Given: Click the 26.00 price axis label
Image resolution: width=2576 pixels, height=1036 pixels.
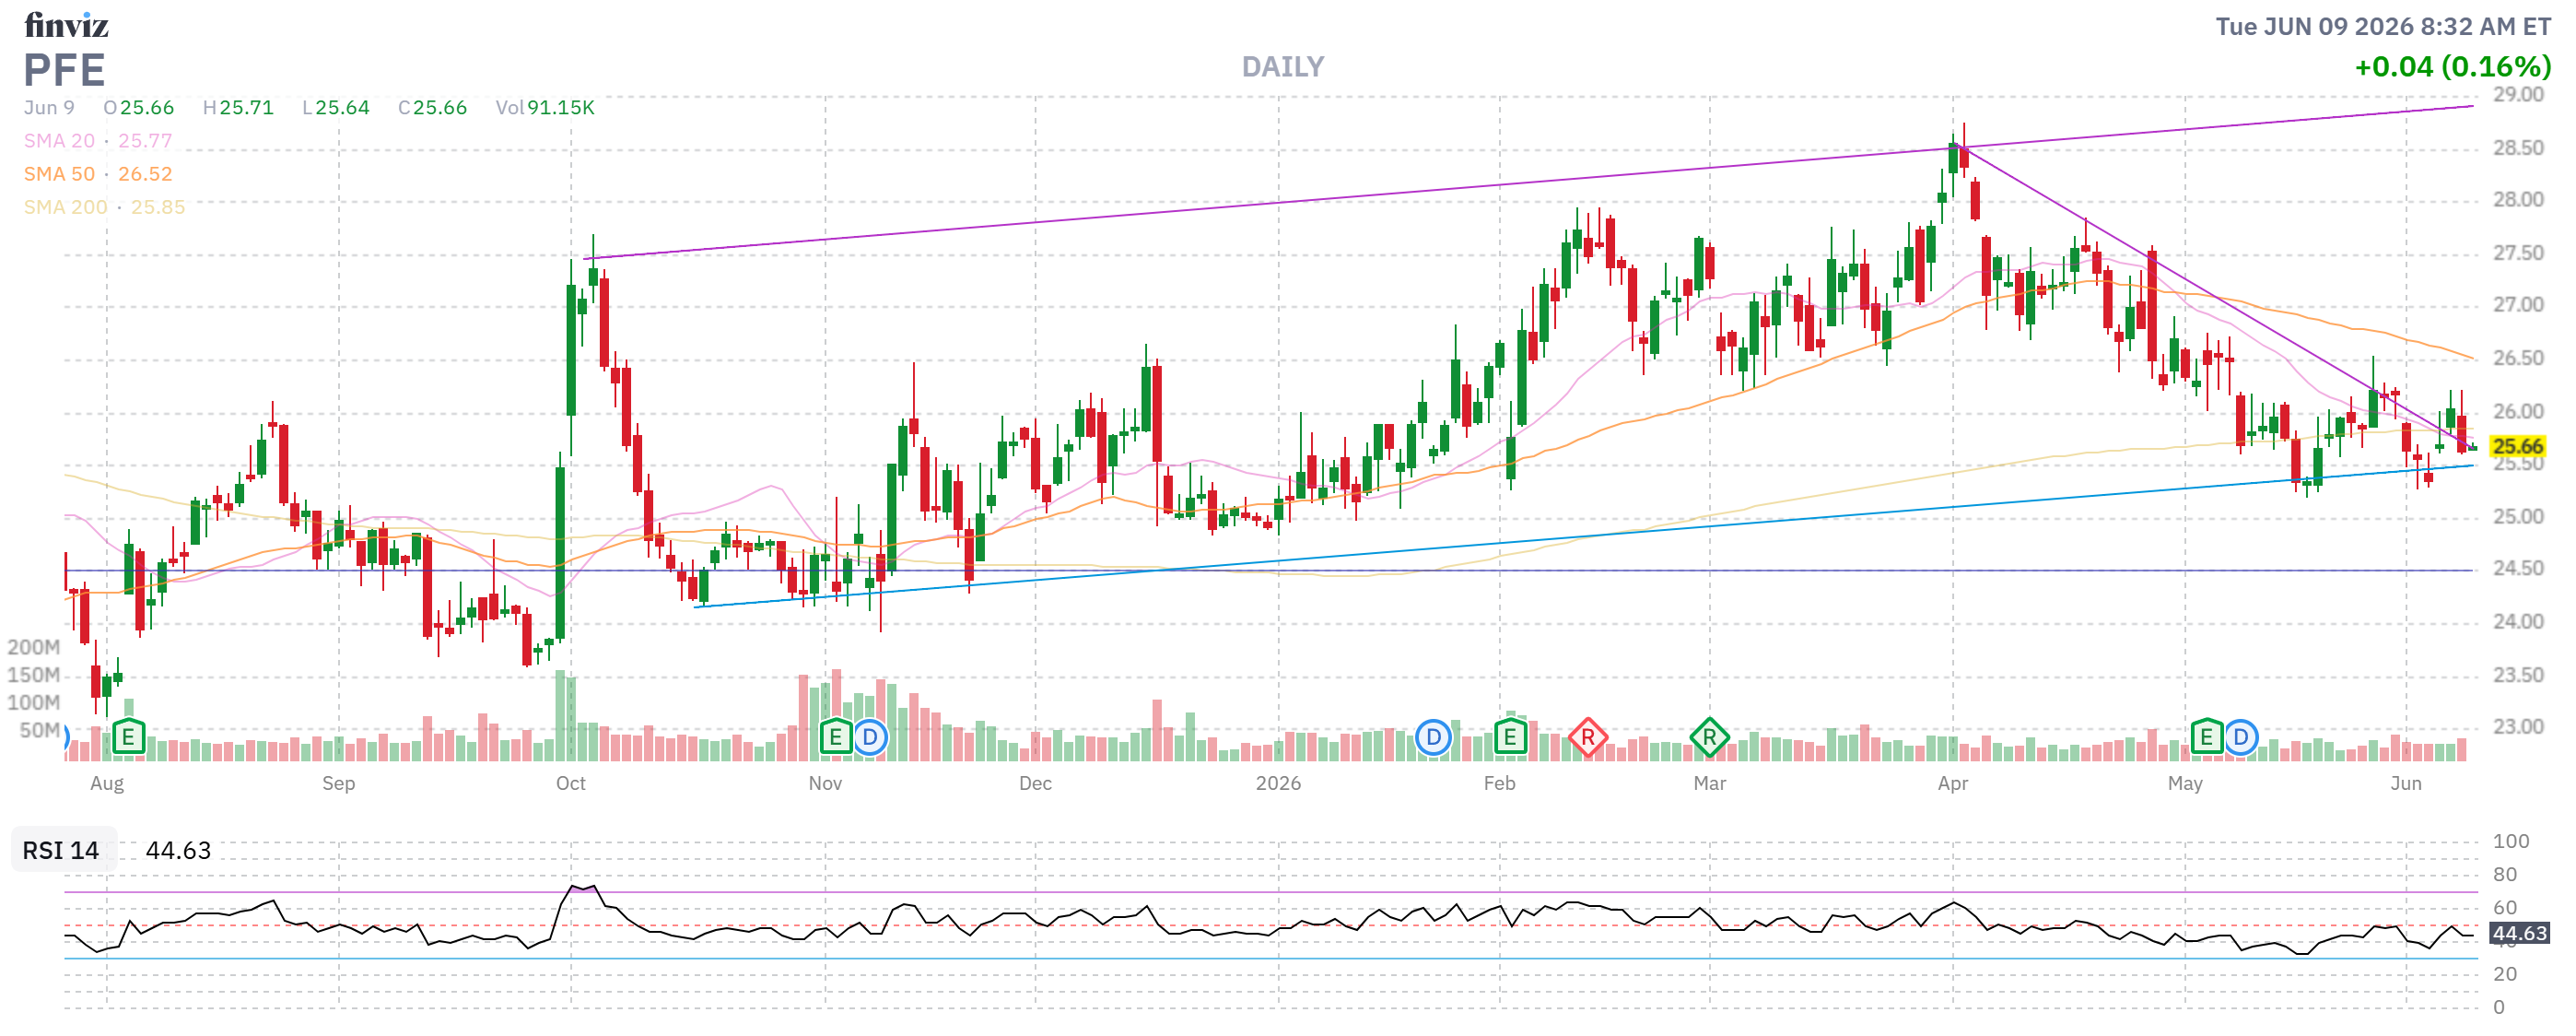Looking at the screenshot, I should point(2518,411).
